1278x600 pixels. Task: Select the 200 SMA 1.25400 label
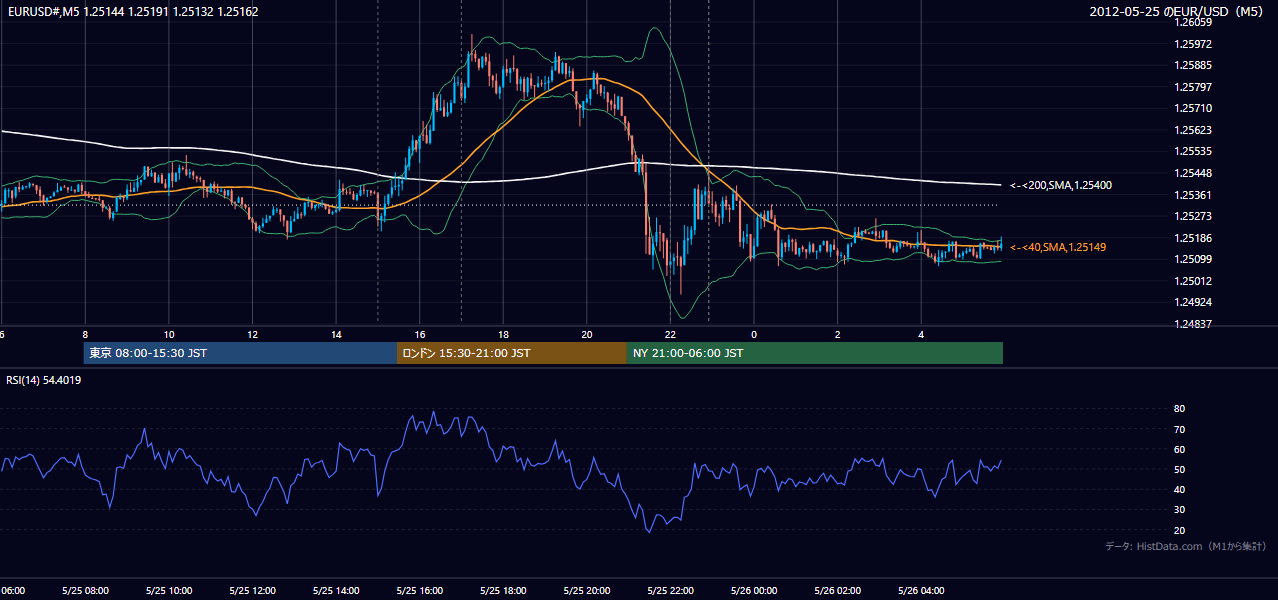(x=1061, y=185)
